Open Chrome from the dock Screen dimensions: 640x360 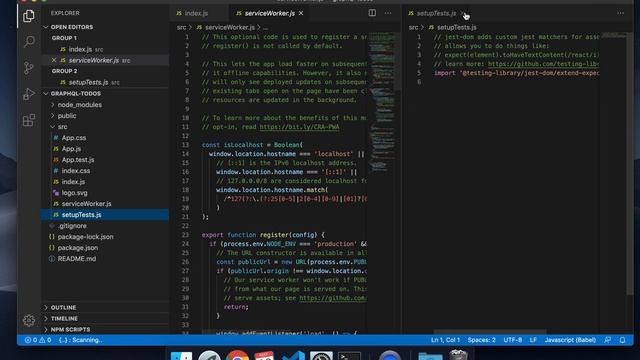tap(237, 356)
